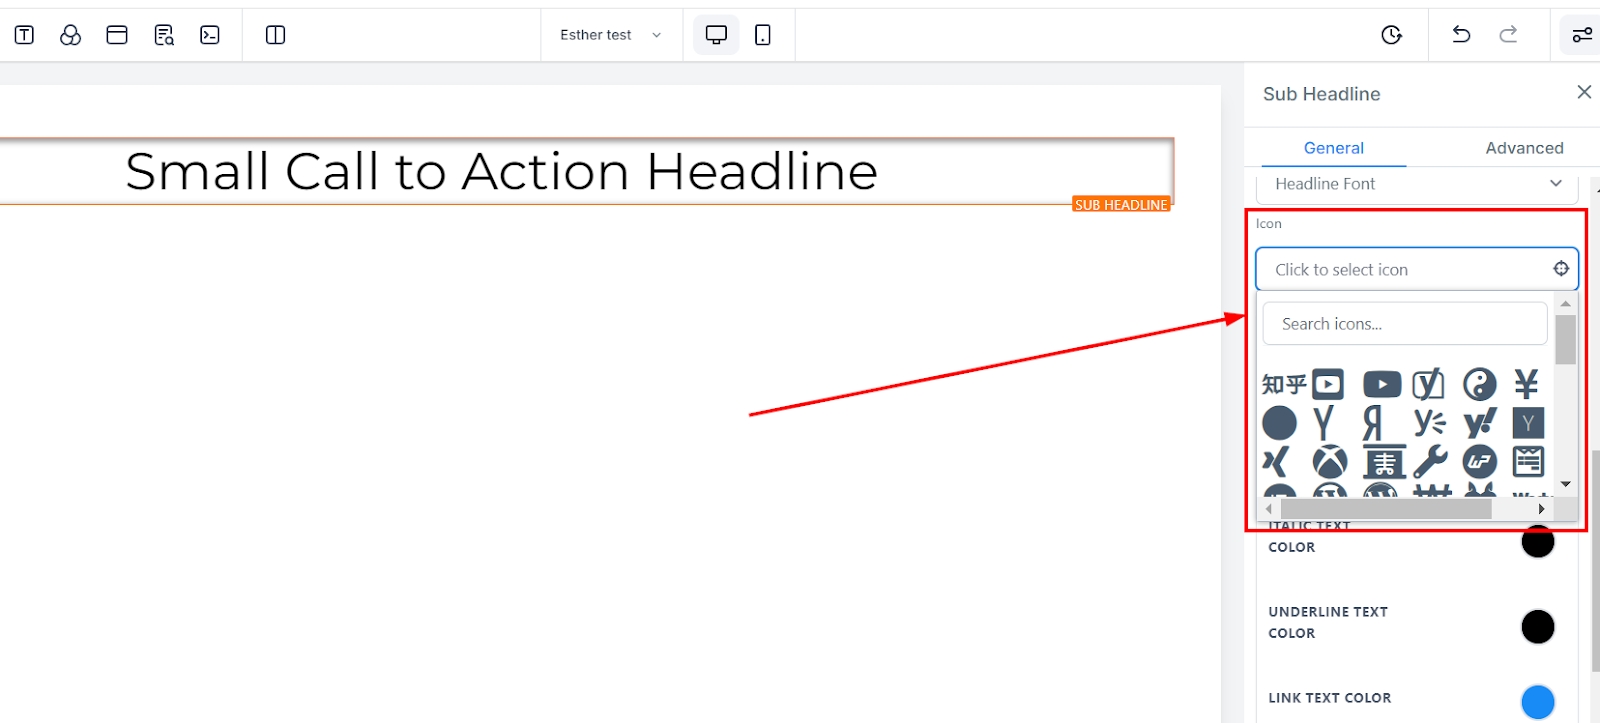Screen dimensions: 1600x723
Task: Select the Yoast icon
Action: [1429, 384]
